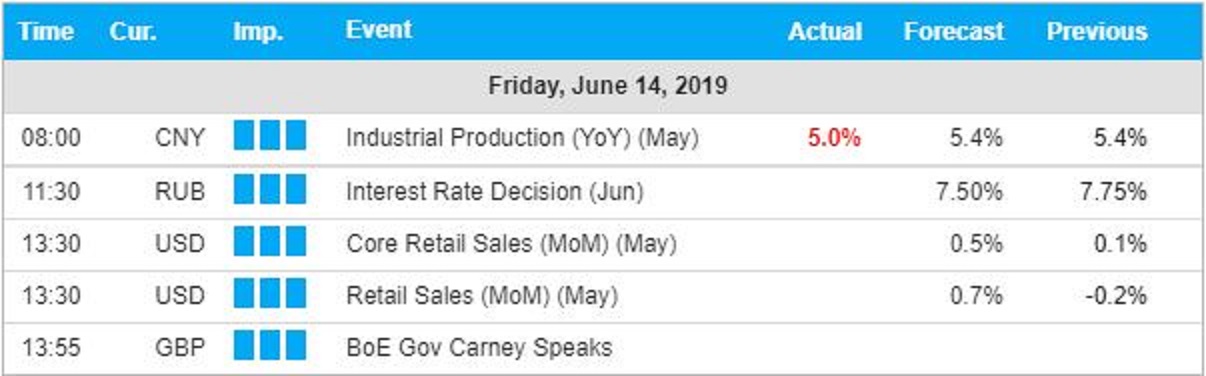Click the importance bars icon for CNY row
This screenshot has height=376, width=1206.
coord(270,137)
